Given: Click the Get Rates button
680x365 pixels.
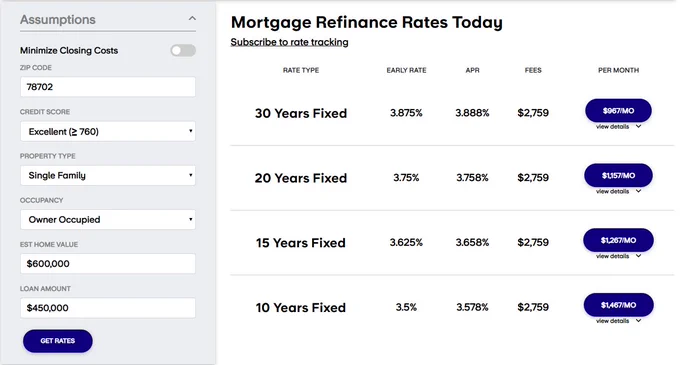Looking at the screenshot, I should point(58,341).
